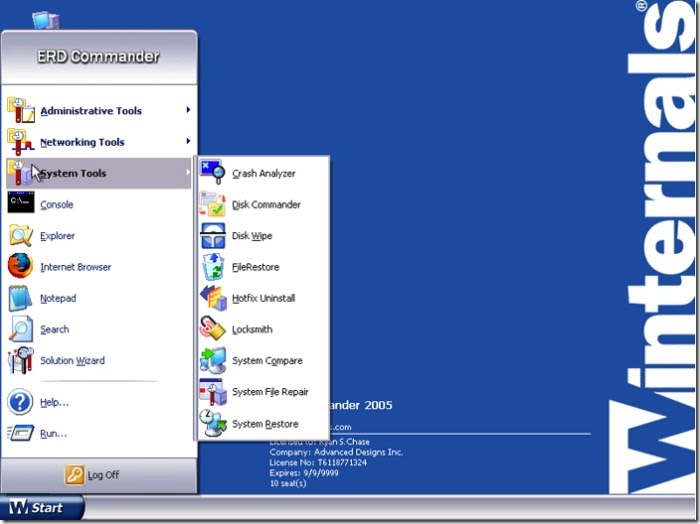Click the Hotfix Uninstall icon
This screenshot has width=700, height=524.
click(213, 298)
